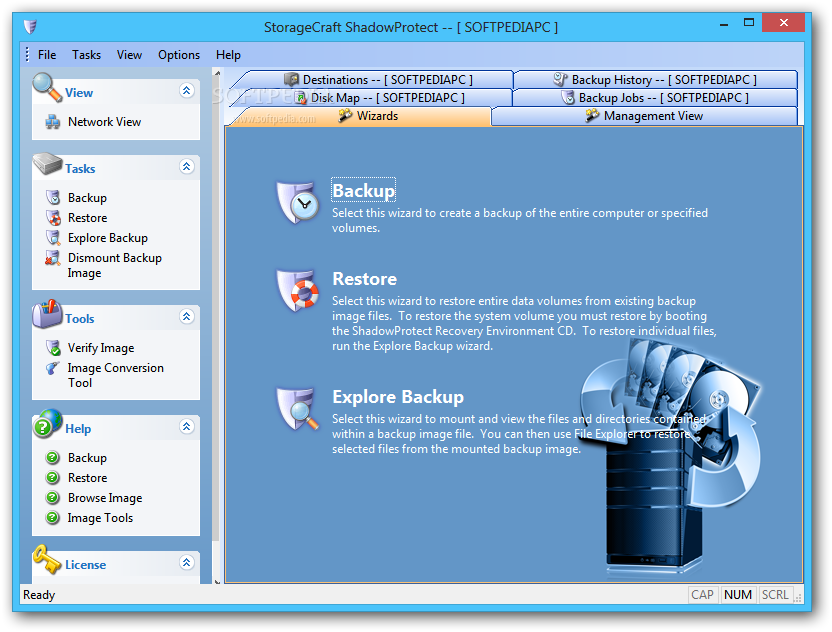Click the ShadowProtect shield title bar icon
The height and width of the screenshot is (632, 832).
(x=31, y=27)
